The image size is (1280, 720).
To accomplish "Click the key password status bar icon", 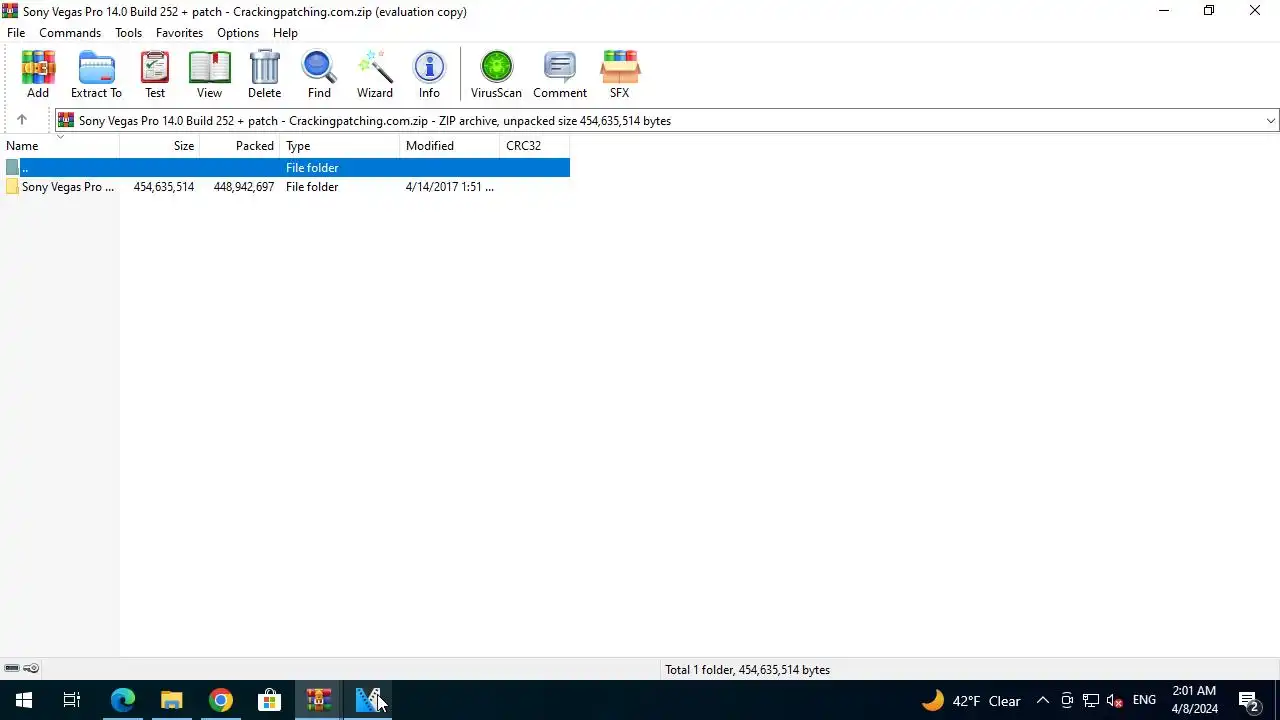I will click(x=31, y=668).
